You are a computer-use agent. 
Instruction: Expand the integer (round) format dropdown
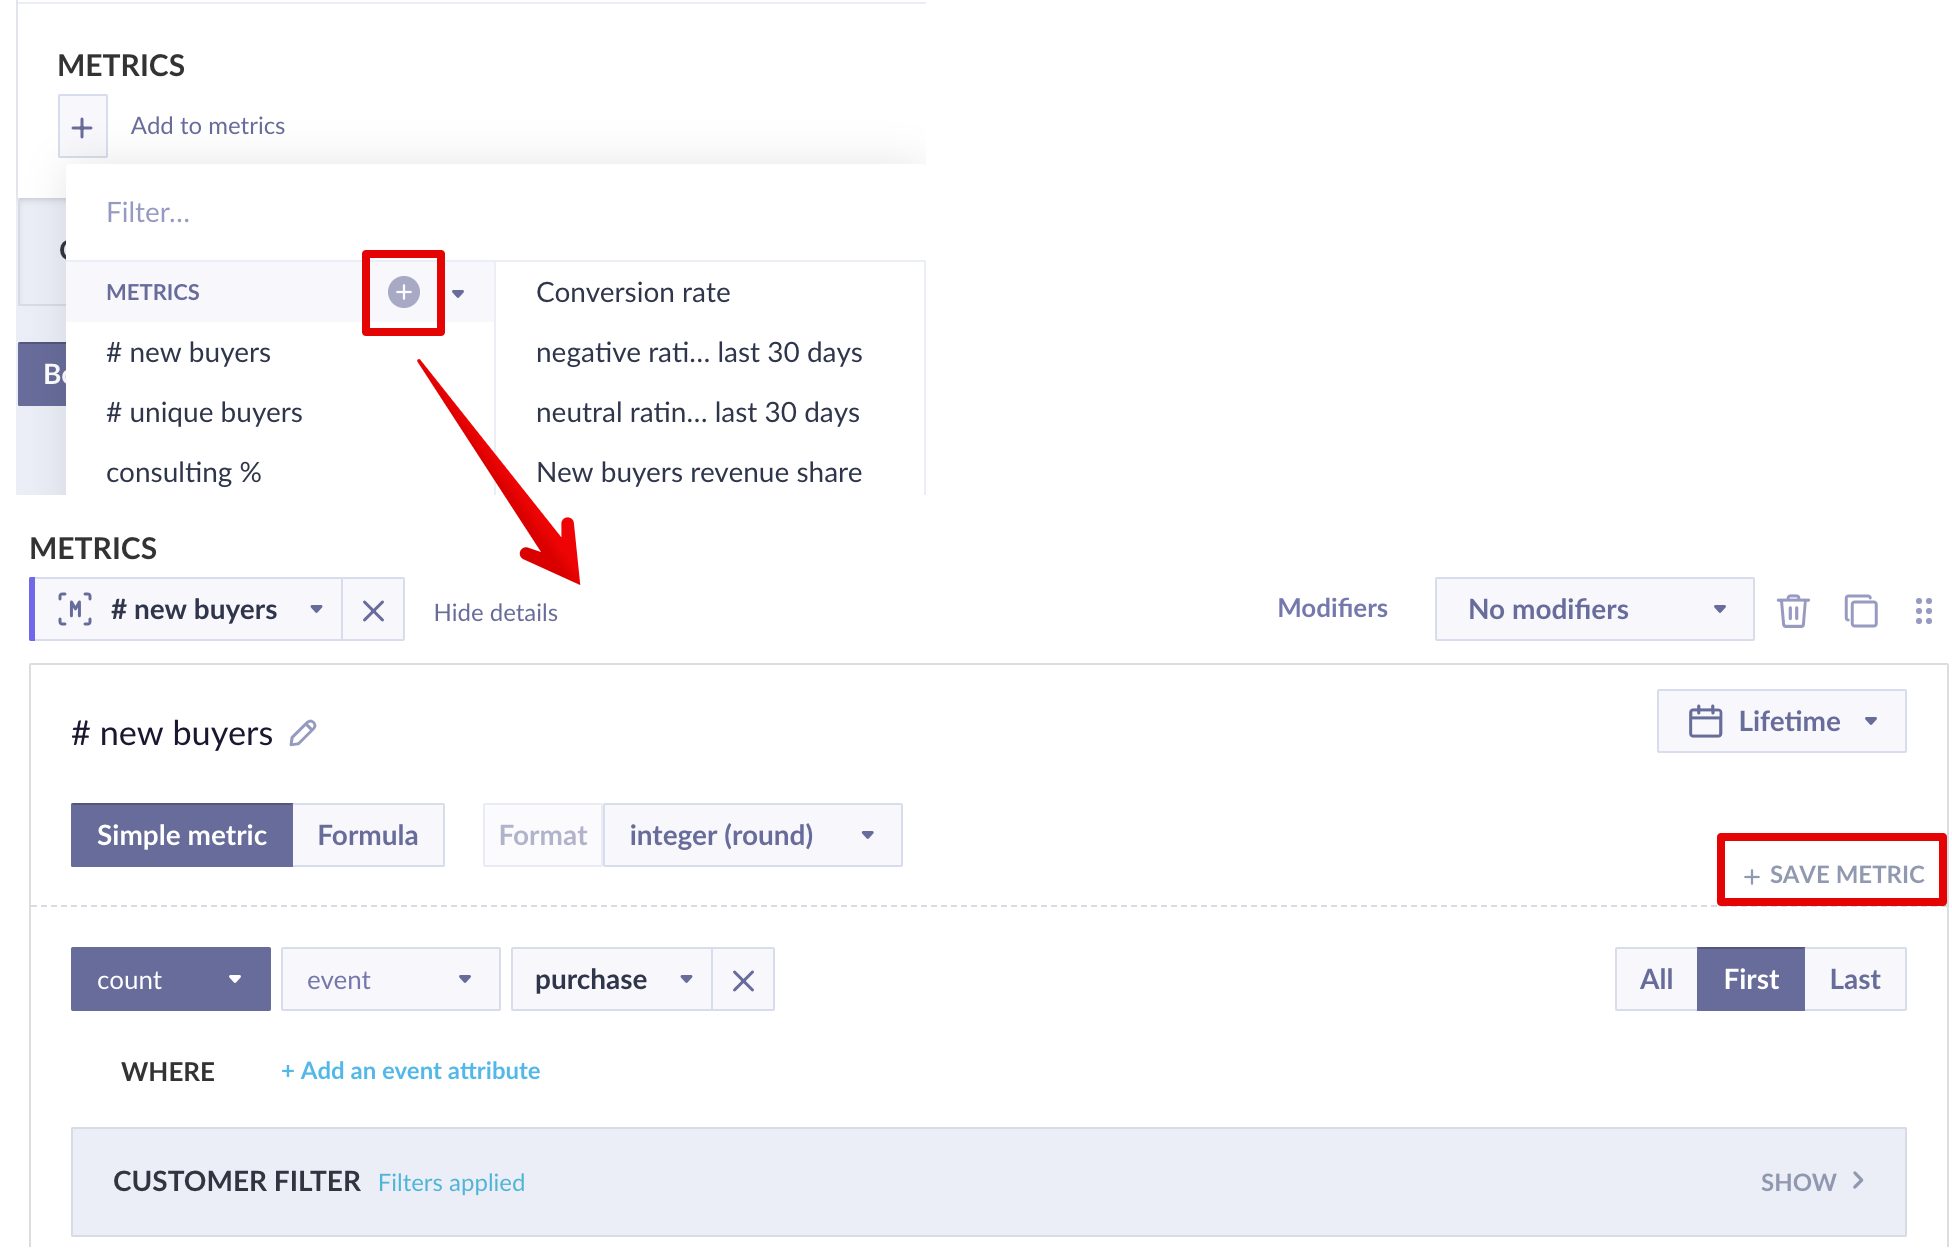pyautogui.click(x=752, y=835)
